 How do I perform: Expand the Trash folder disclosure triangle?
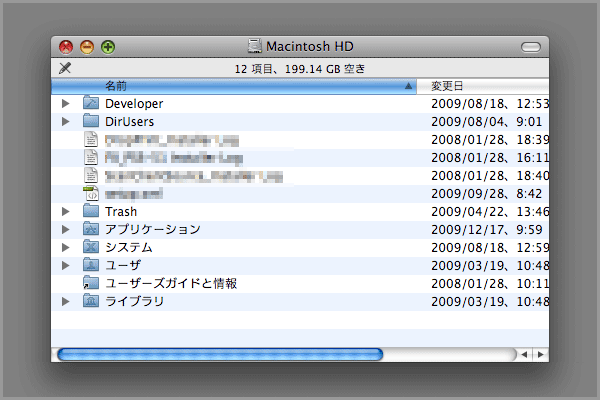[x=65, y=211]
